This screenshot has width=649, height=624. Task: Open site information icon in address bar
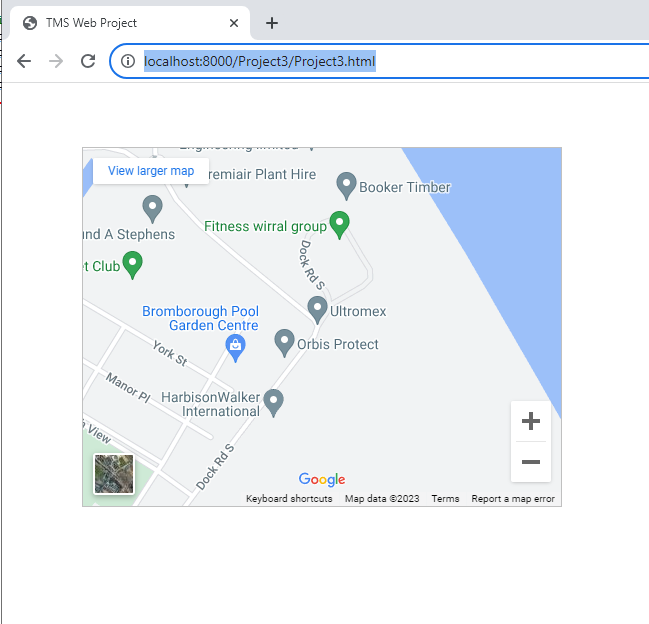(128, 61)
